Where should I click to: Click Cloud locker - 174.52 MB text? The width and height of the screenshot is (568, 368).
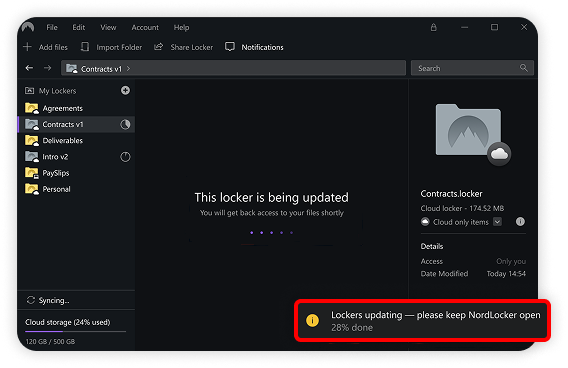(x=462, y=208)
